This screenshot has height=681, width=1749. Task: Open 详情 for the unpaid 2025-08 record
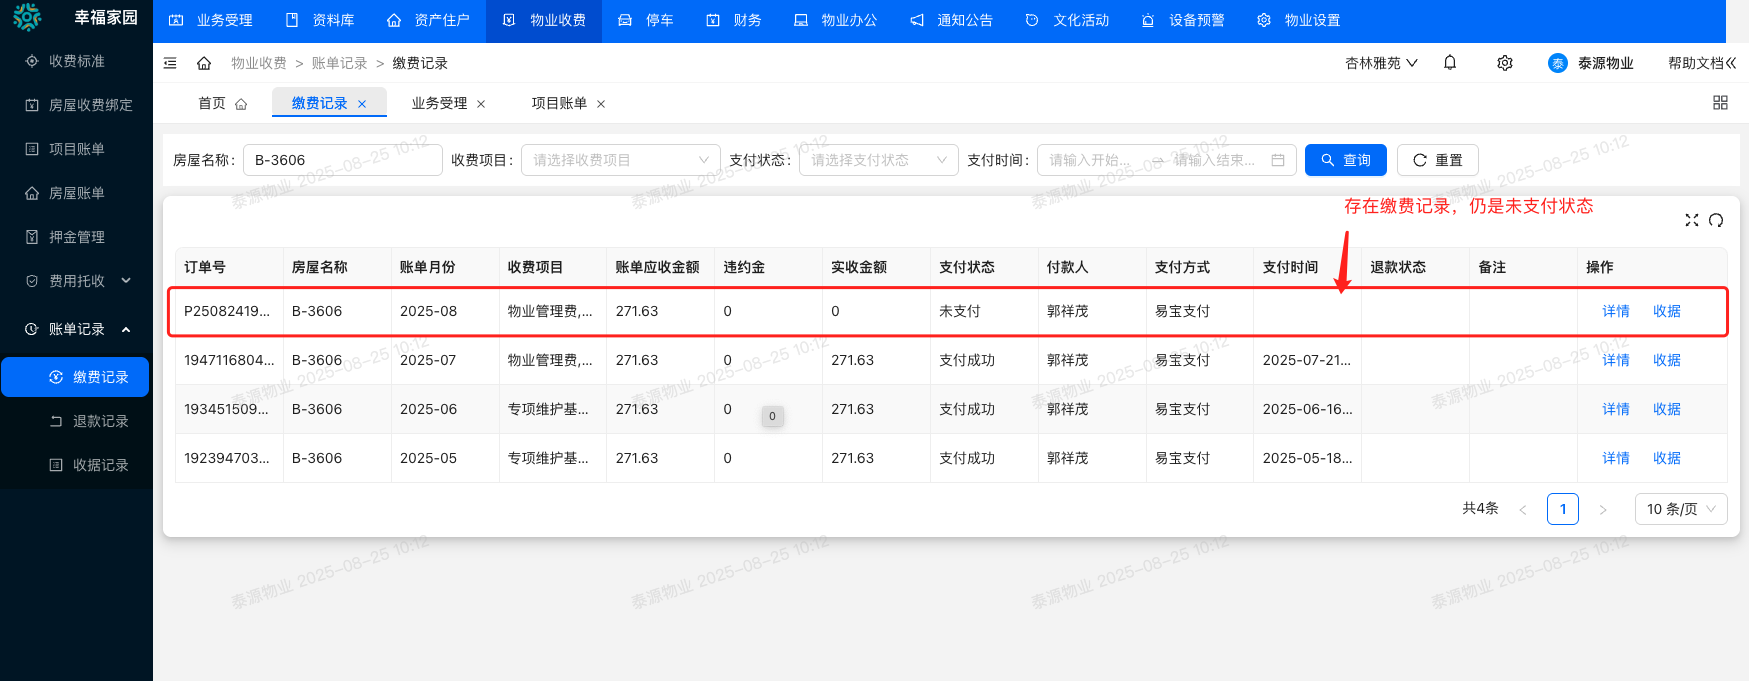(x=1615, y=311)
